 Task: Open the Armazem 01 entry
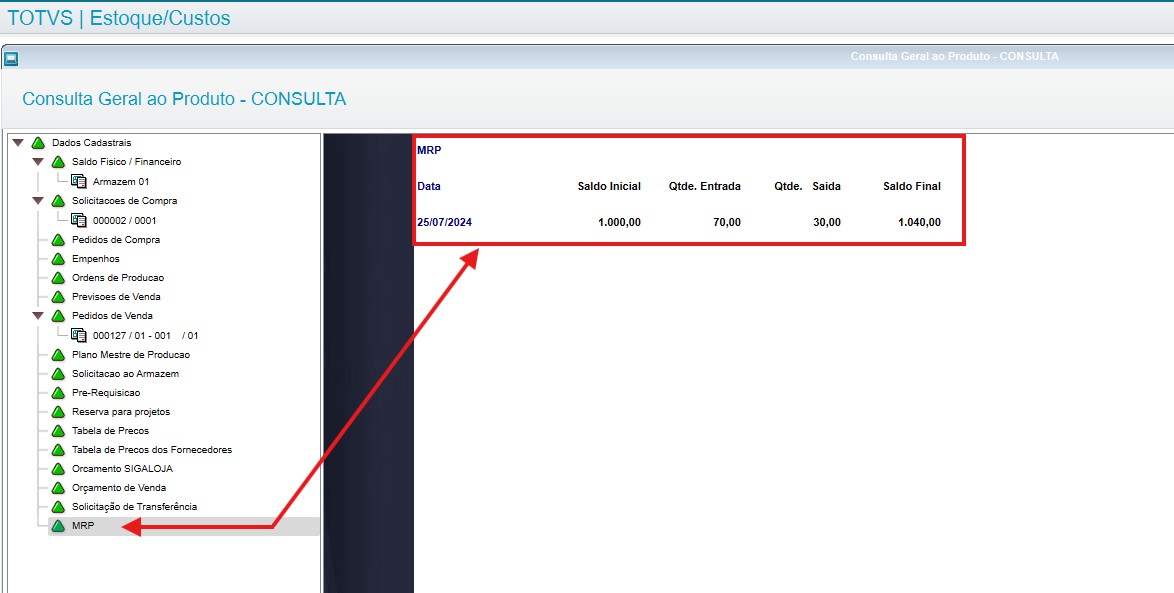pos(121,181)
